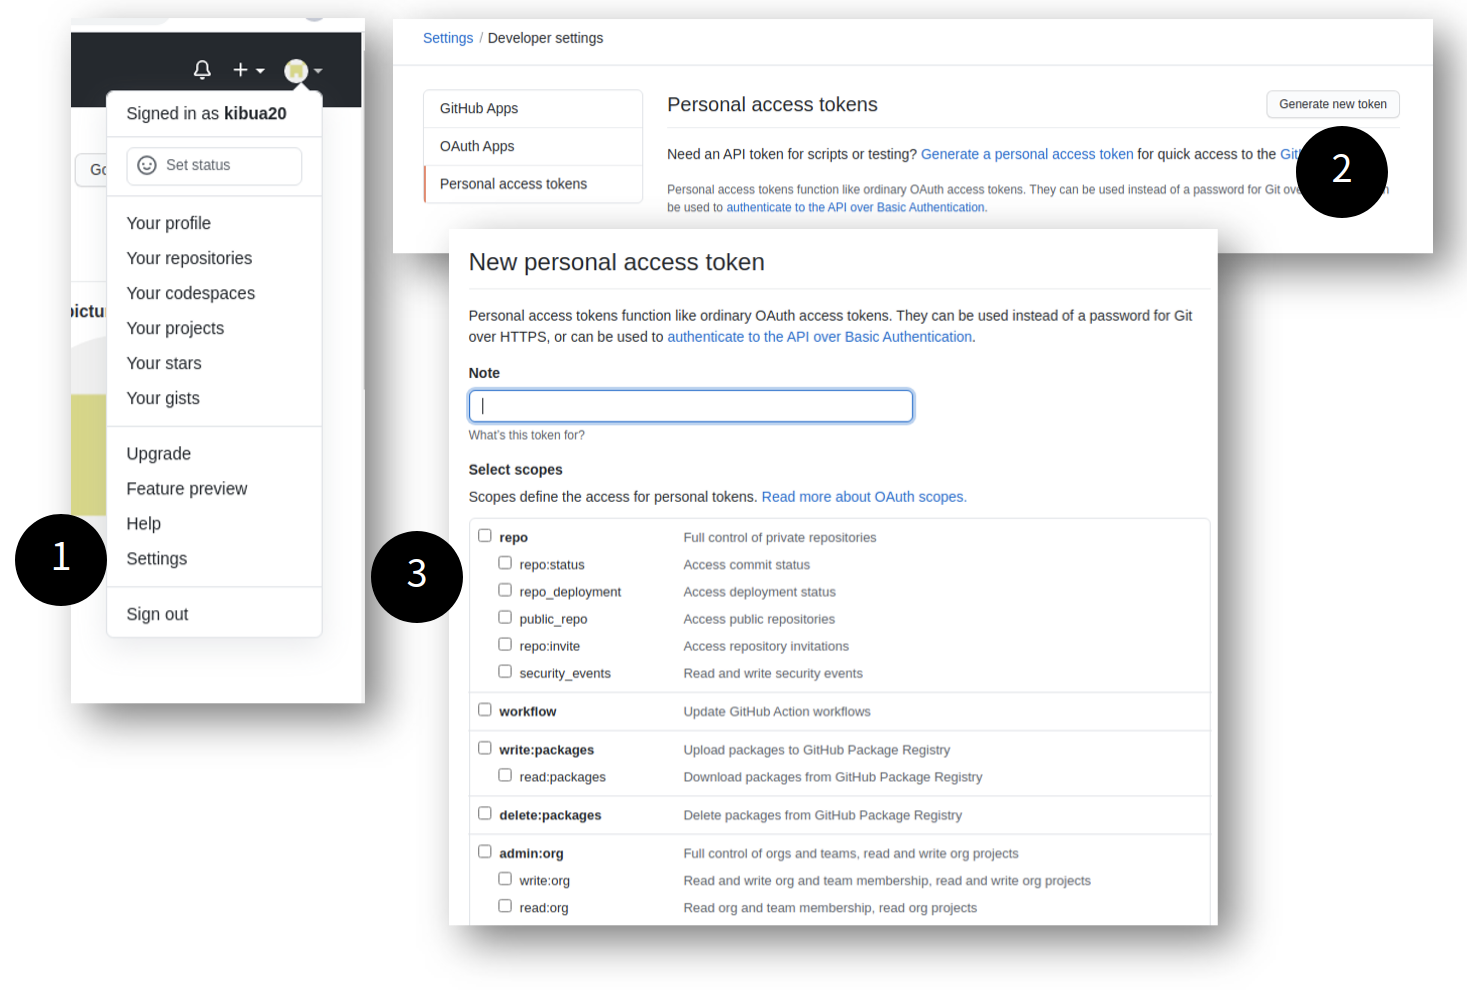Image resolution: width=1467 pixels, height=990 pixels.
Task: Enable the delete:packages scope checkbox
Action: click(x=485, y=813)
